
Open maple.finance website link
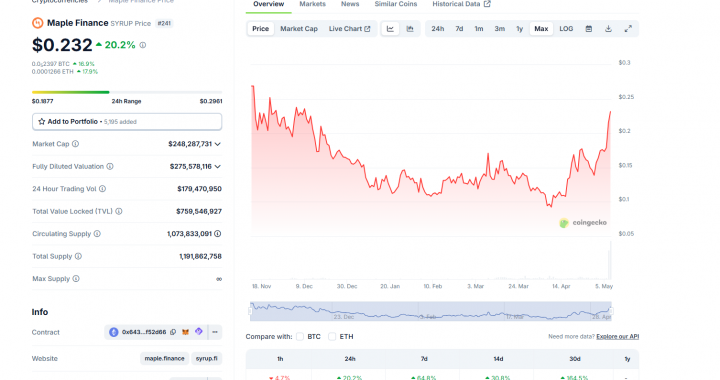coord(164,358)
